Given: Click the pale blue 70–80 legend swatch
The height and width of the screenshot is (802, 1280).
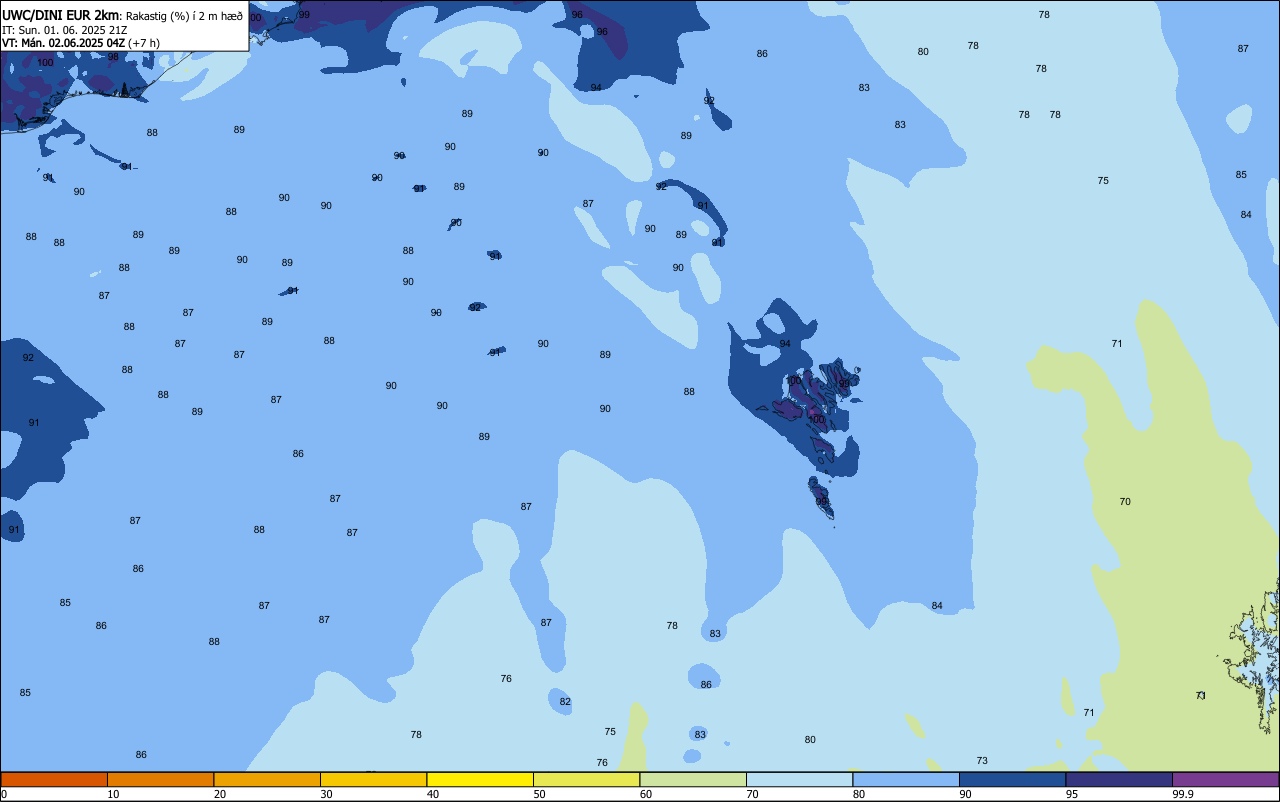Looking at the screenshot, I should point(799,779).
